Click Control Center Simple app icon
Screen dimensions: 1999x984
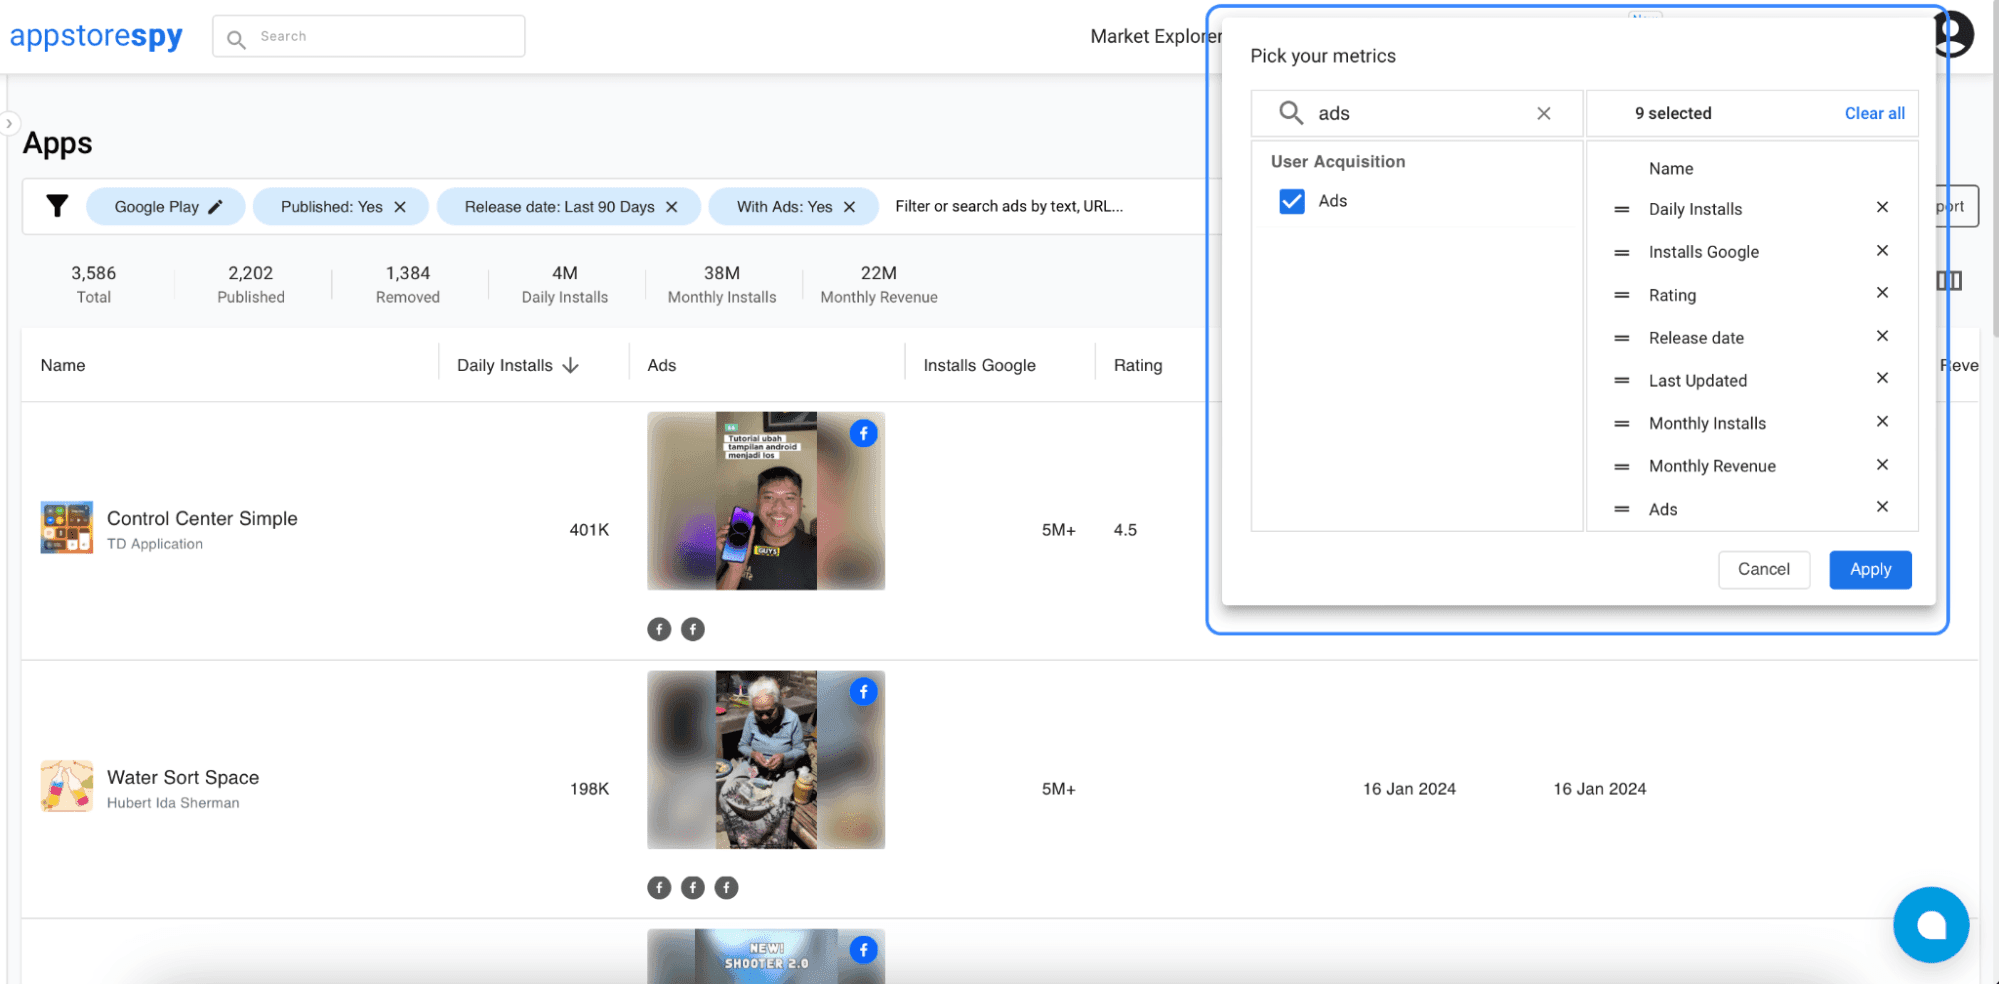[66, 528]
